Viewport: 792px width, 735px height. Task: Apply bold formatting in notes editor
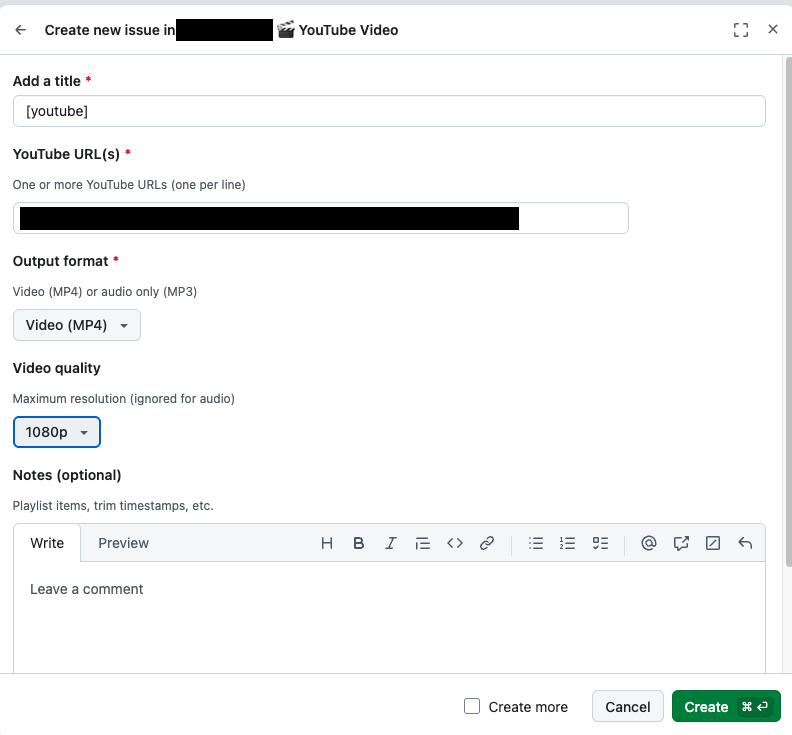point(359,543)
